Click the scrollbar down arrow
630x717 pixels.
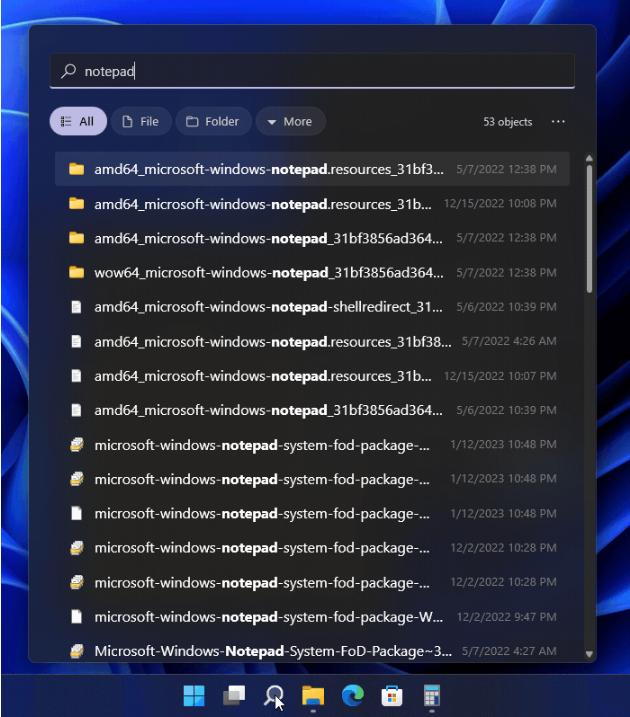[x=589, y=654]
